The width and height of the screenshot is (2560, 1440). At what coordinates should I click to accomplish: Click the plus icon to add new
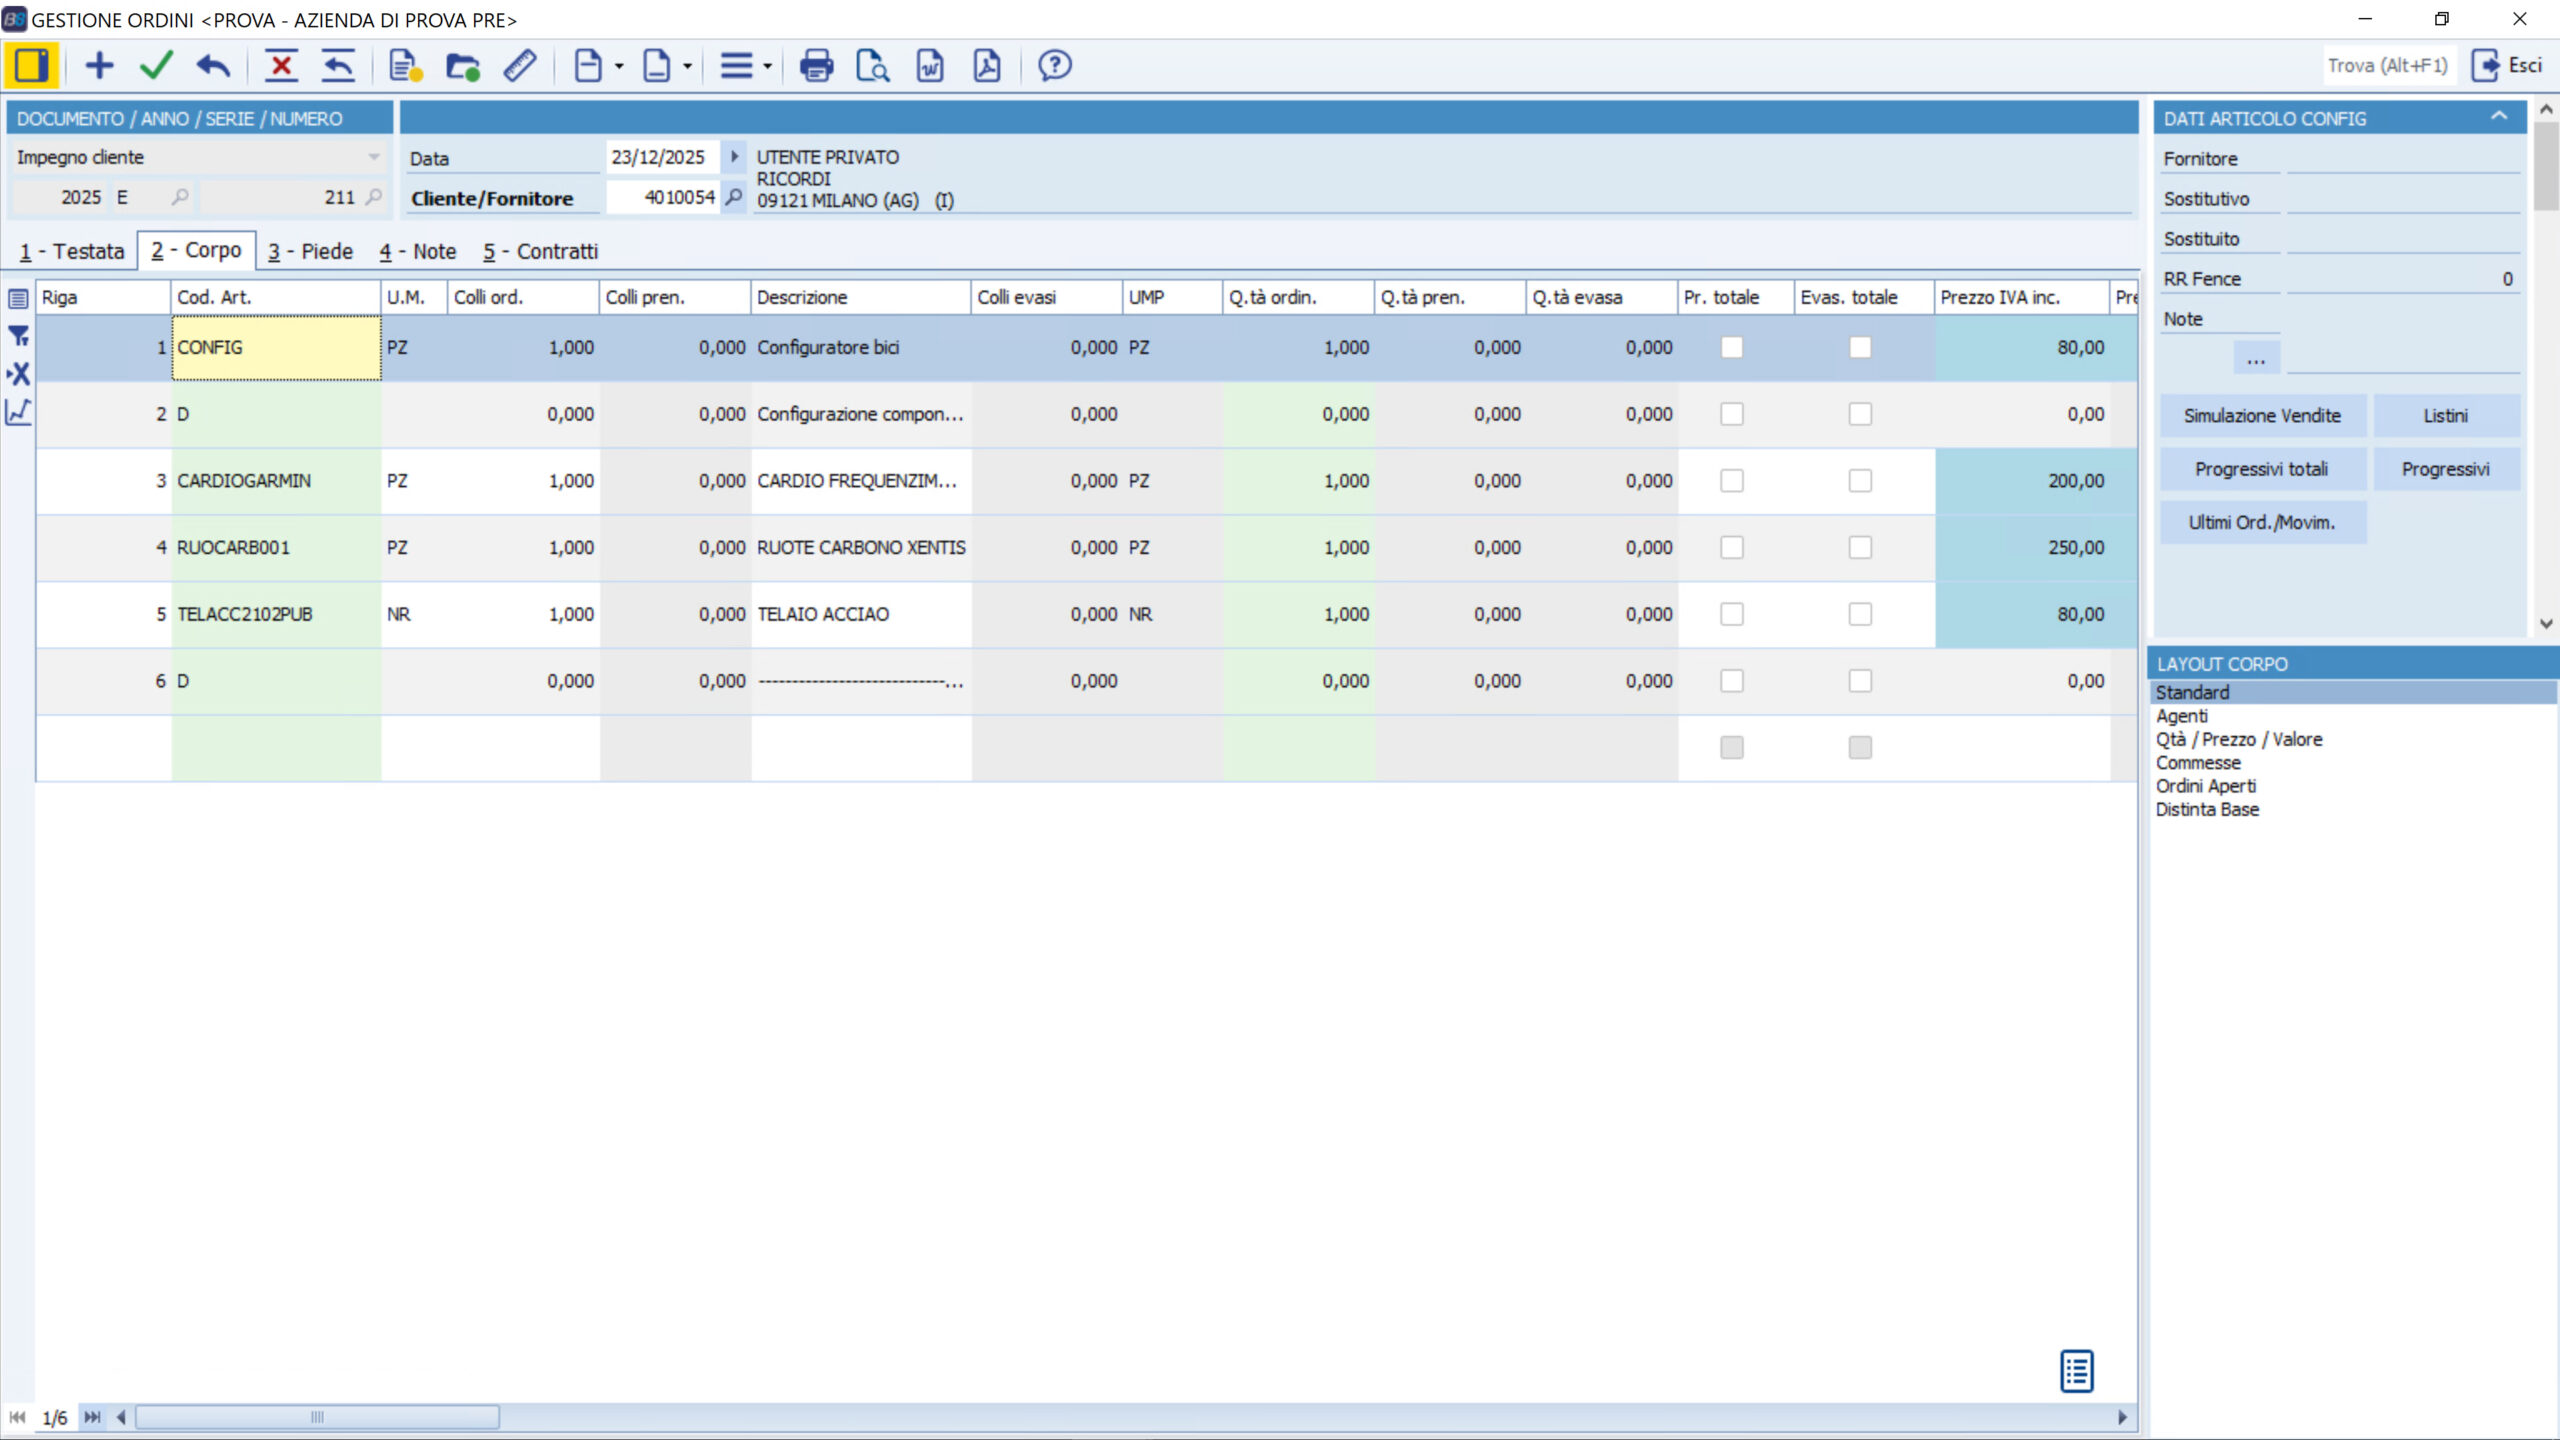pos(99,66)
